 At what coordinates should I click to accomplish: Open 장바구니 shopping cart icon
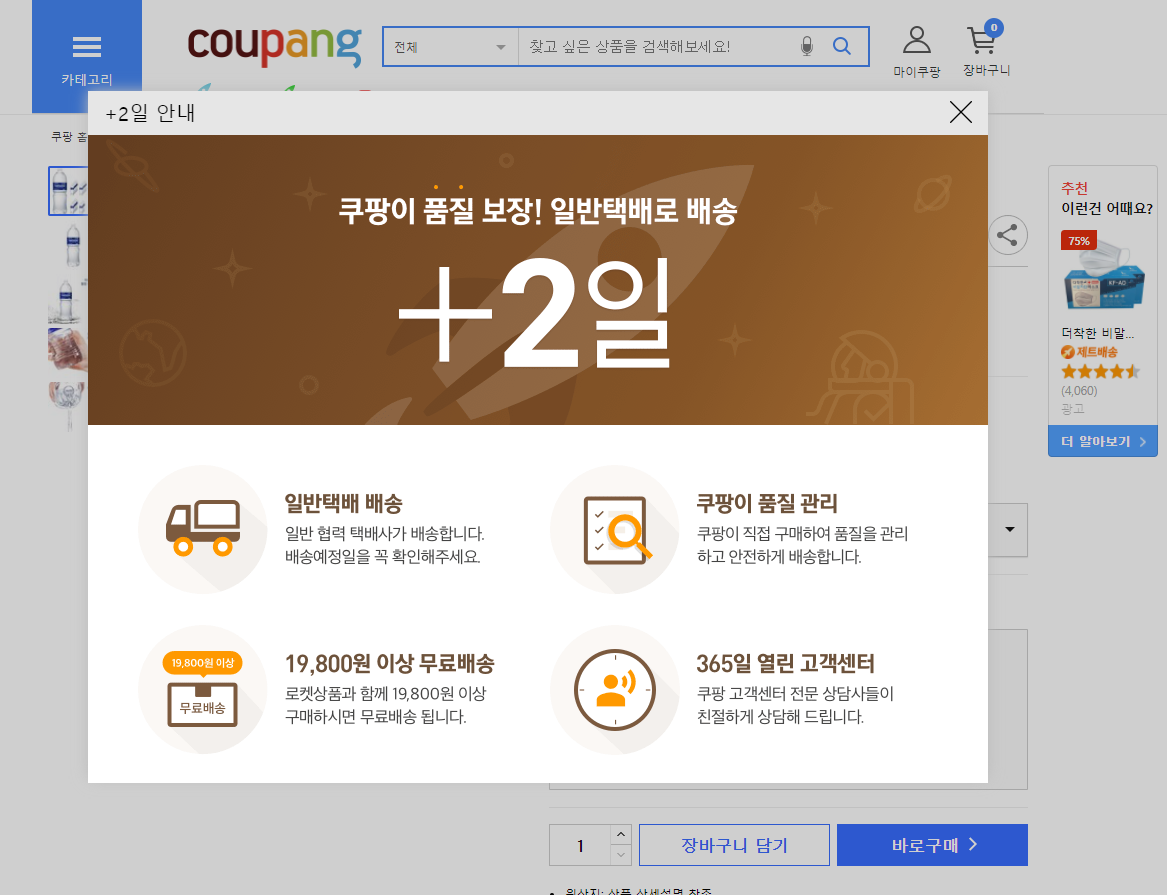986,49
